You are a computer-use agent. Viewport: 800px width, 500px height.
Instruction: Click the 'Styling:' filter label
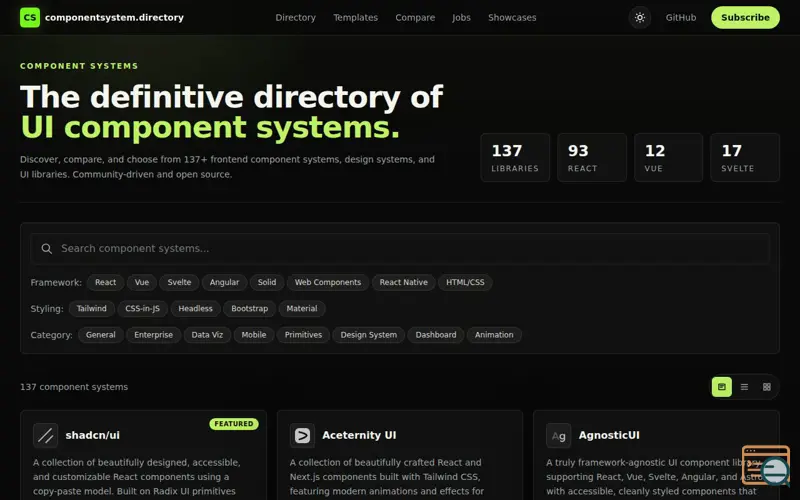47,309
